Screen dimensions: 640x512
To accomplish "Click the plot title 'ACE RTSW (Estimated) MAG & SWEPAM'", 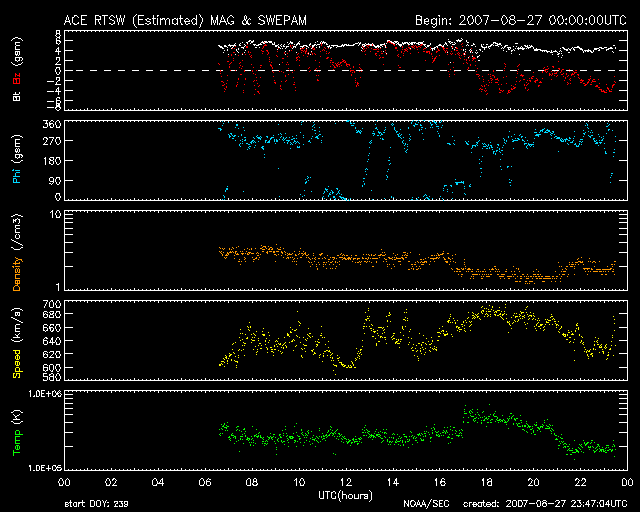I will [185, 20].
